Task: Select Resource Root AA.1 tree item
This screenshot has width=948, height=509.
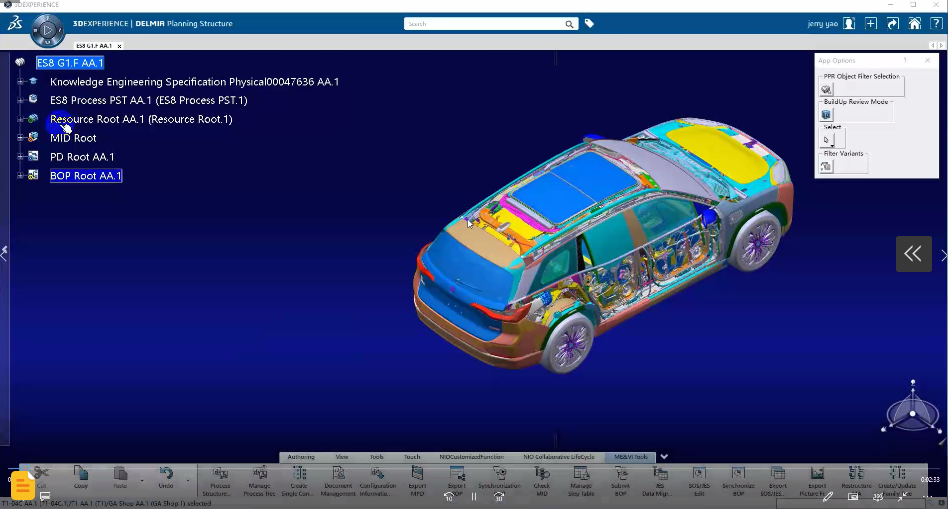Action: point(141,119)
